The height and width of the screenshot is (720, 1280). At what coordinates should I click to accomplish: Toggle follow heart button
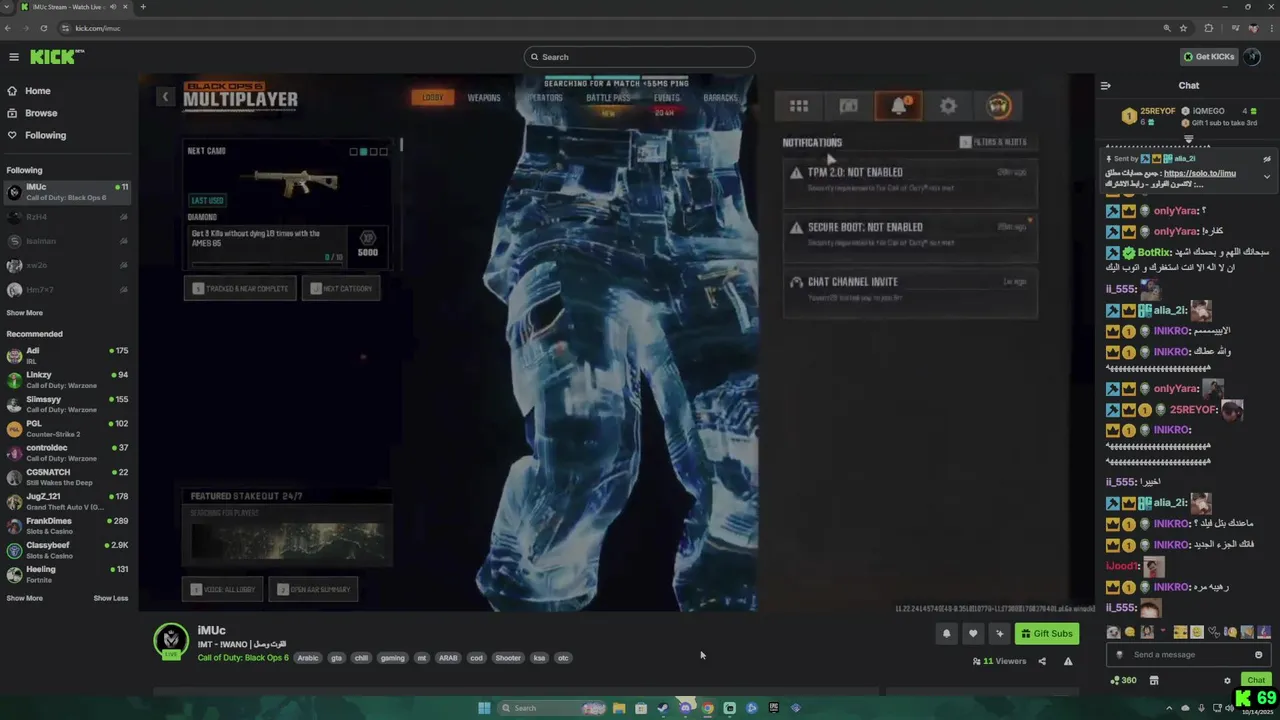(x=972, y=634)
